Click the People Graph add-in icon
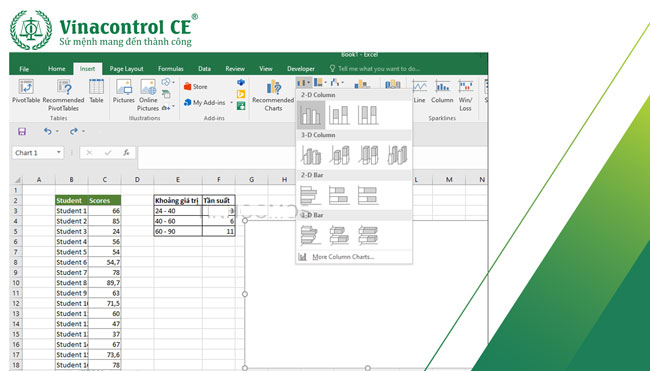650x371 pixels. point(240,107)
